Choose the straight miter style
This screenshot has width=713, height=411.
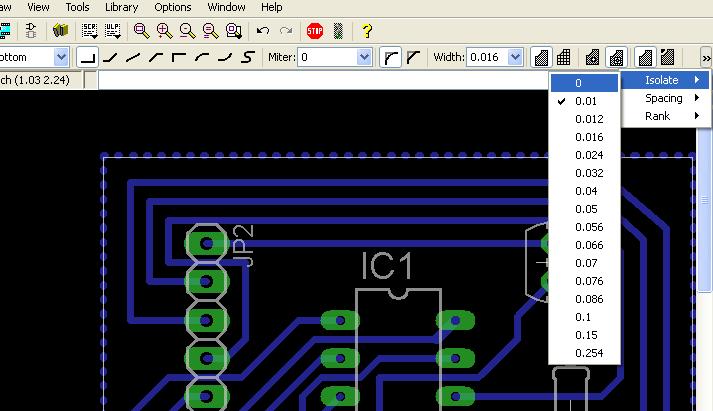(x=413, y=57)
